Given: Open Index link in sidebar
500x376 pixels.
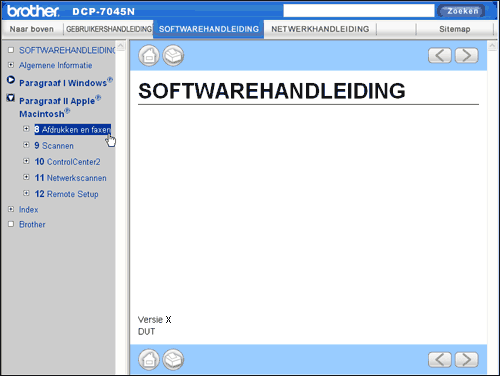Looking at the screenshot, I should pos(29,210).
